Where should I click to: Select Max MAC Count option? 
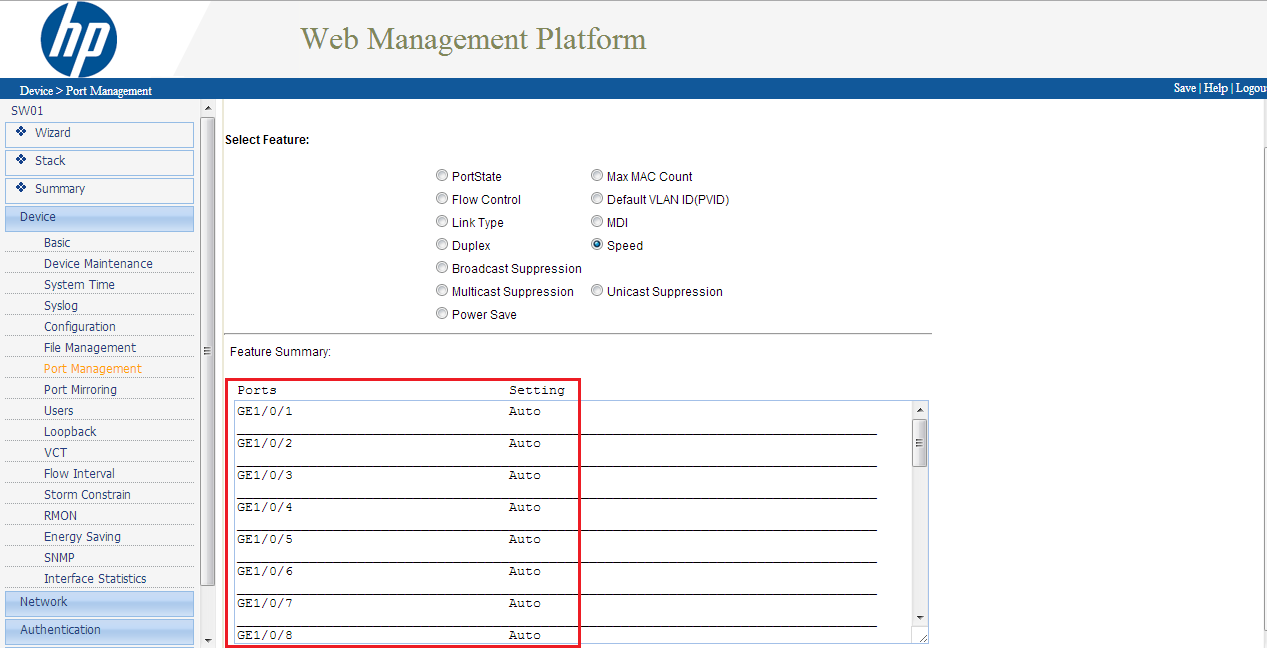click(x=597, y=176)
